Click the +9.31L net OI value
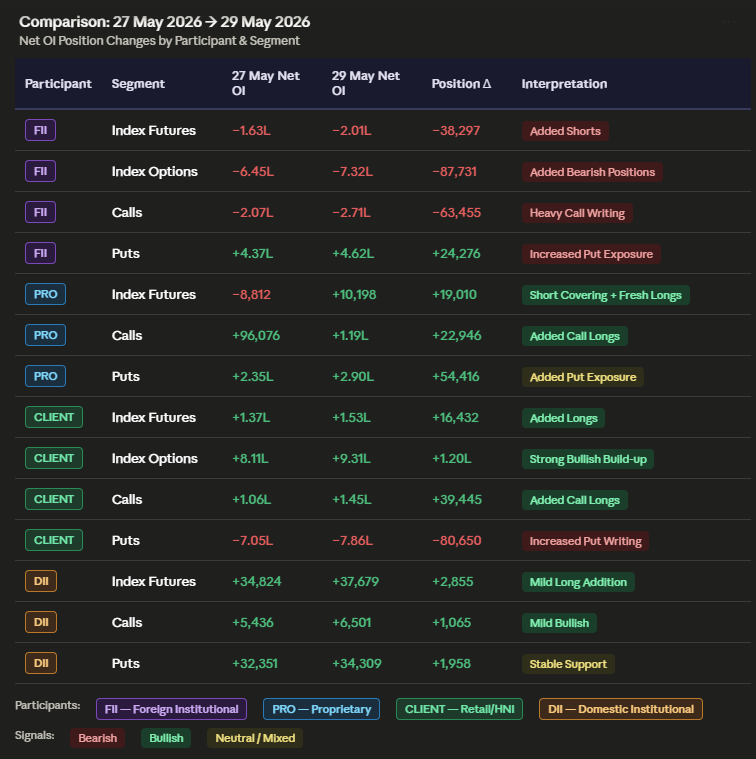Image resolution: width=756 pixels, height=759 pixels. pos(351,458)
